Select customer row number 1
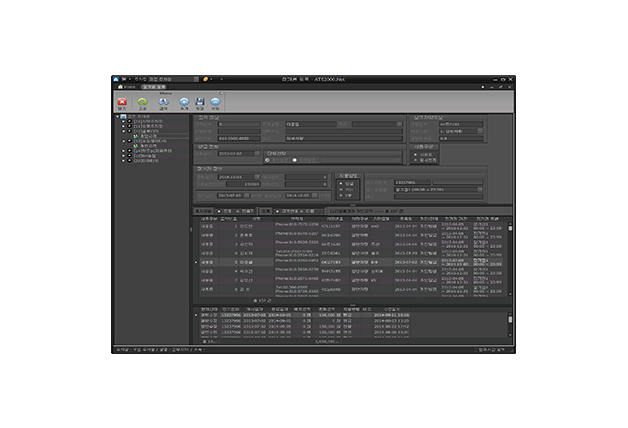The width and height of the screenshot is (628, 428). click(352, 226)
